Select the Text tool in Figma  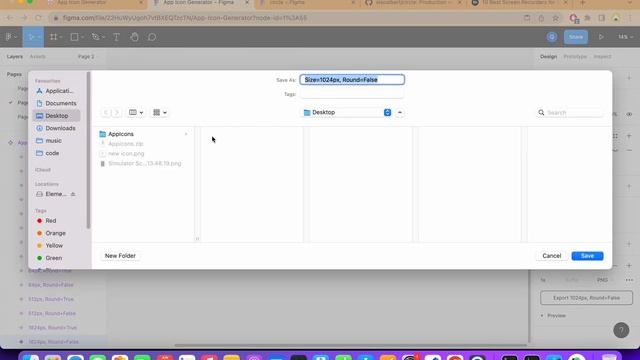[116, 37]
